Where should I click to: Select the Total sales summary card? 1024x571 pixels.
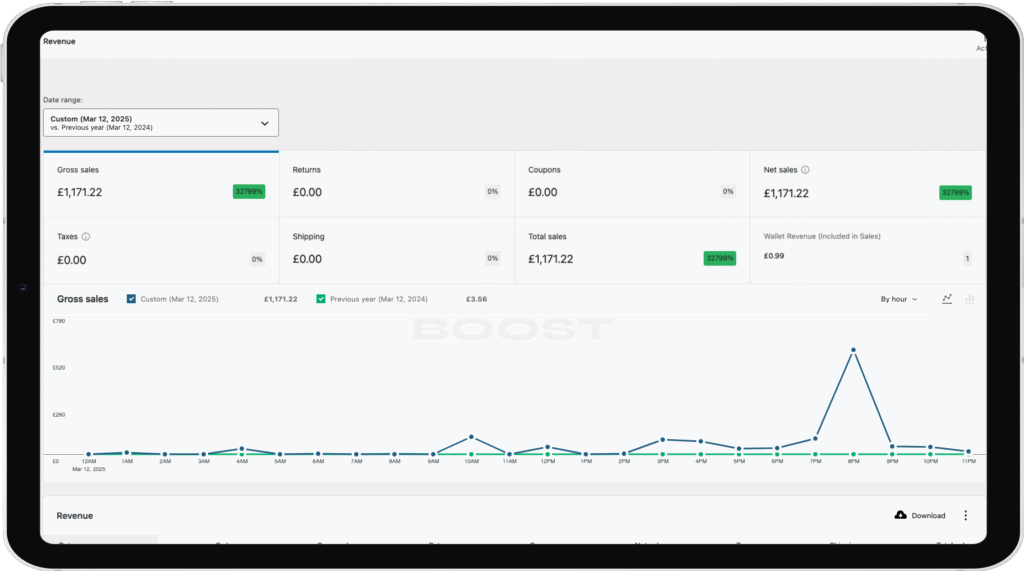[632, 251]
